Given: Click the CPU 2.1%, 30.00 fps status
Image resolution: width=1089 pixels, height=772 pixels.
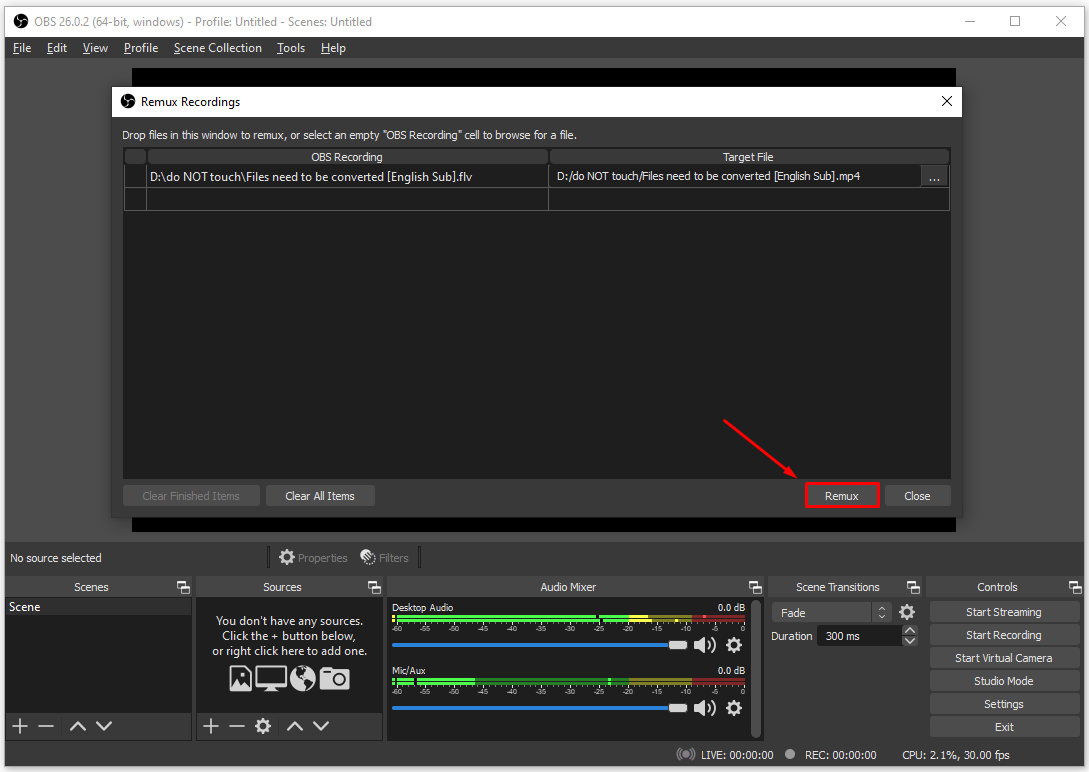Looking at the screenshot, I should pos(956,755).
